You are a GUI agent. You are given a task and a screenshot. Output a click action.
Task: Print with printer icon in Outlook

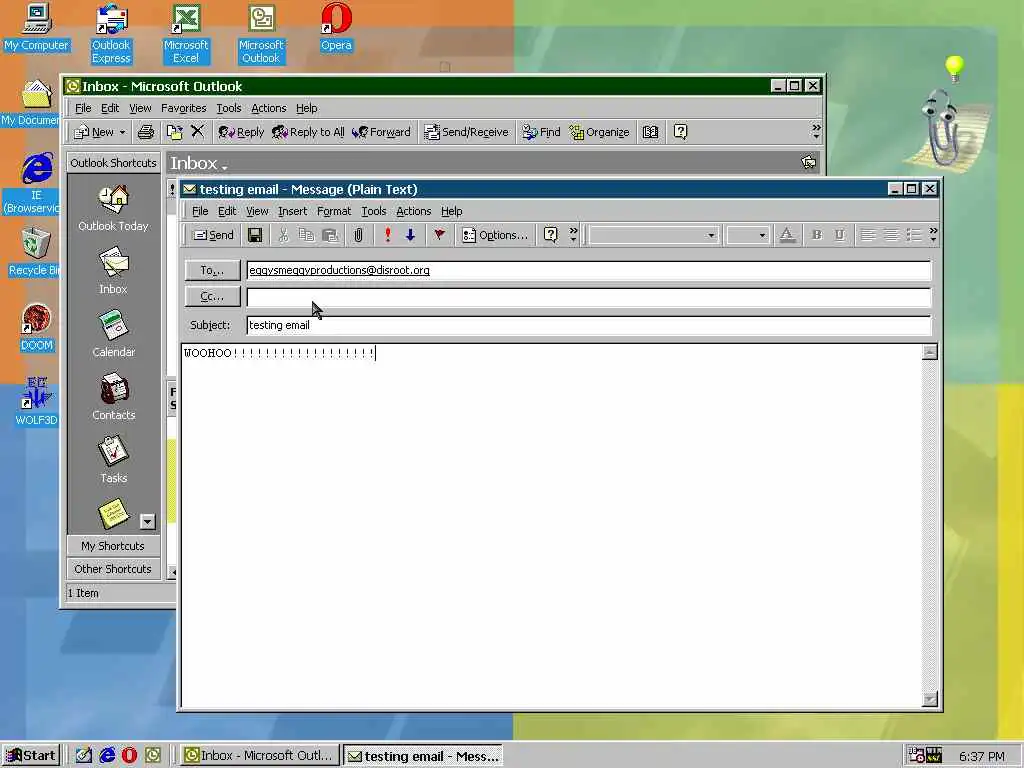pos(146,132)
